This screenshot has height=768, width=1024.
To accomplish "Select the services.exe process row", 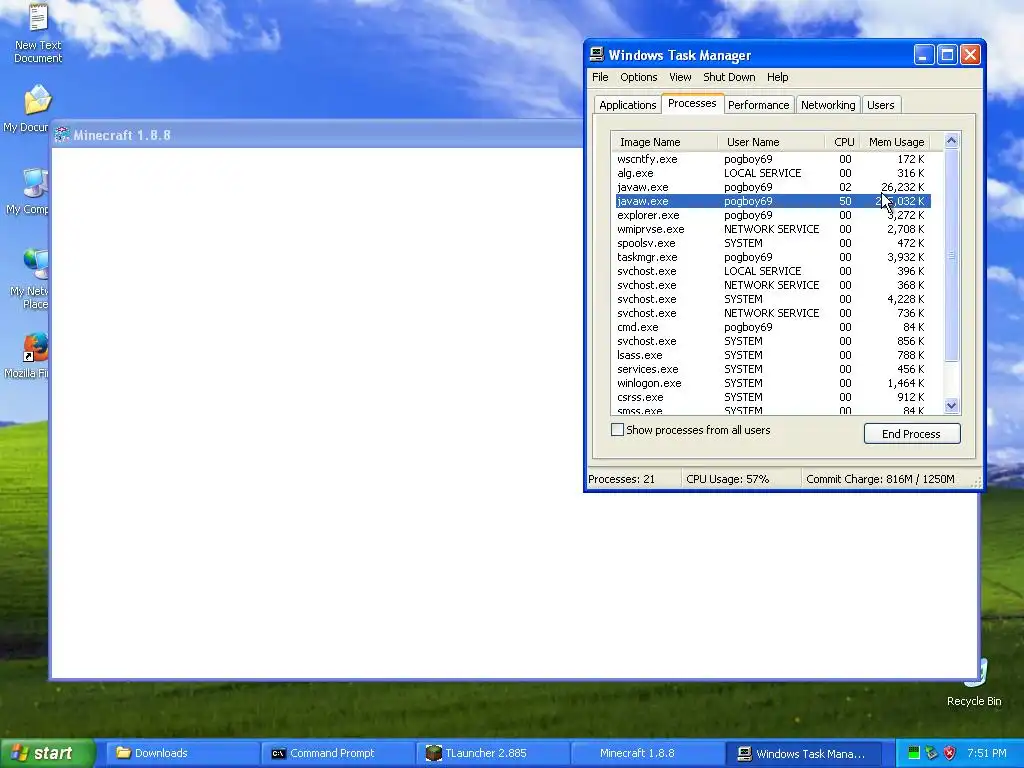I will coord(773,369).
